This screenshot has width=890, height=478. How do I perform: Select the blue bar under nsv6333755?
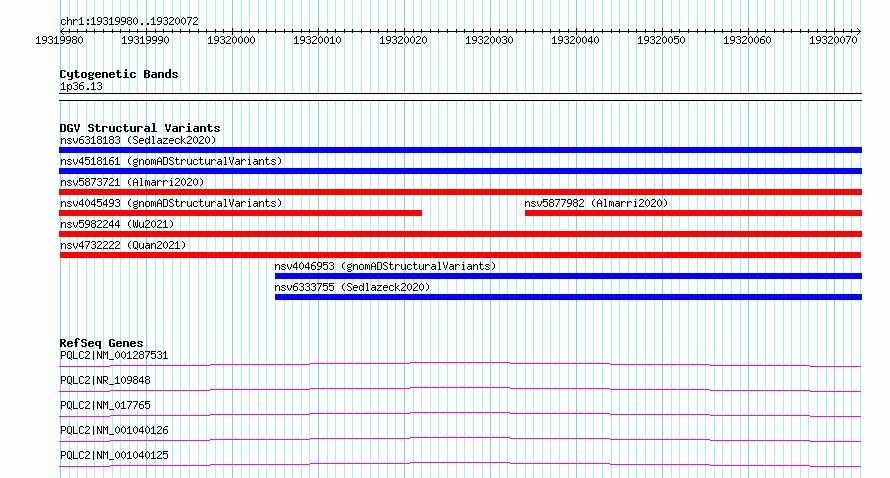tap(568, 297)
